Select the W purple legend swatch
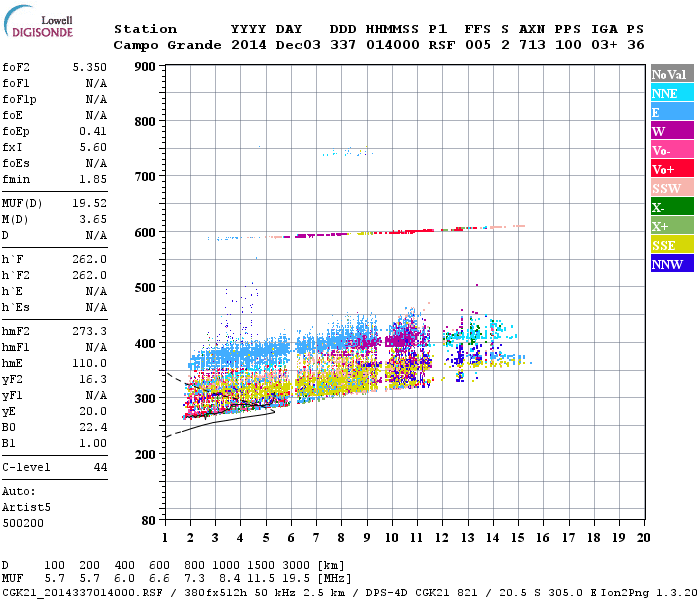700x600 pixels. click(x=672, y=131)
